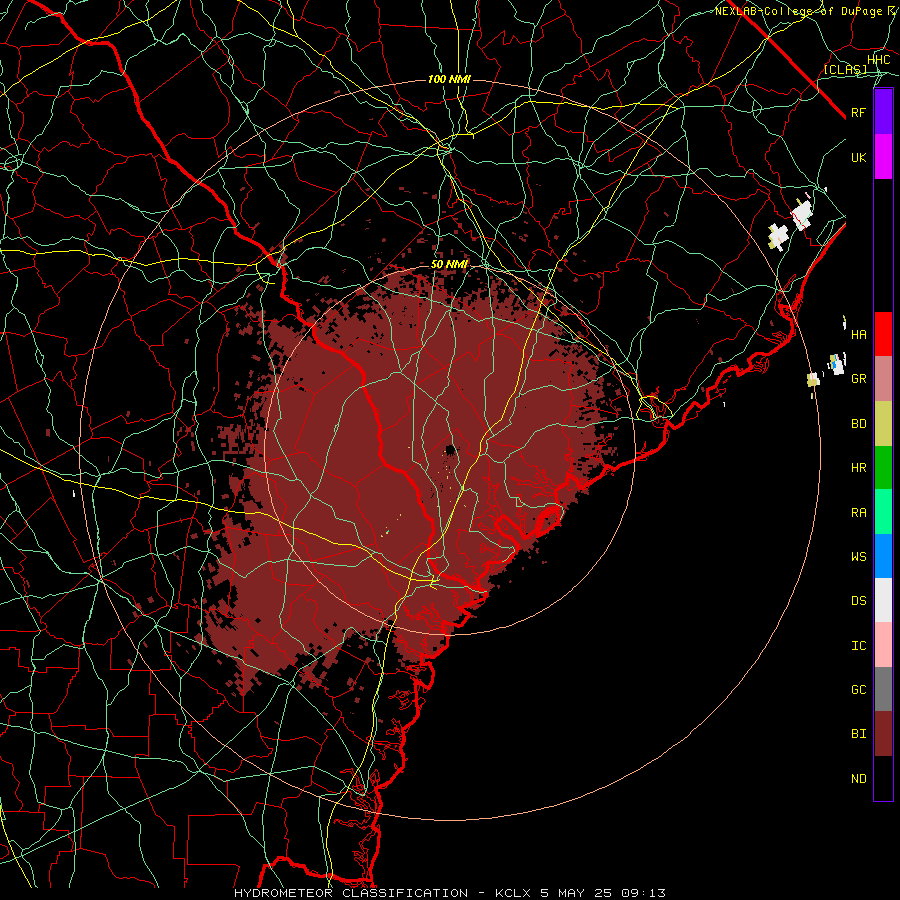Click the black radar site hole in the map
This screenshot has height=900, width=900.
[451, 449]
